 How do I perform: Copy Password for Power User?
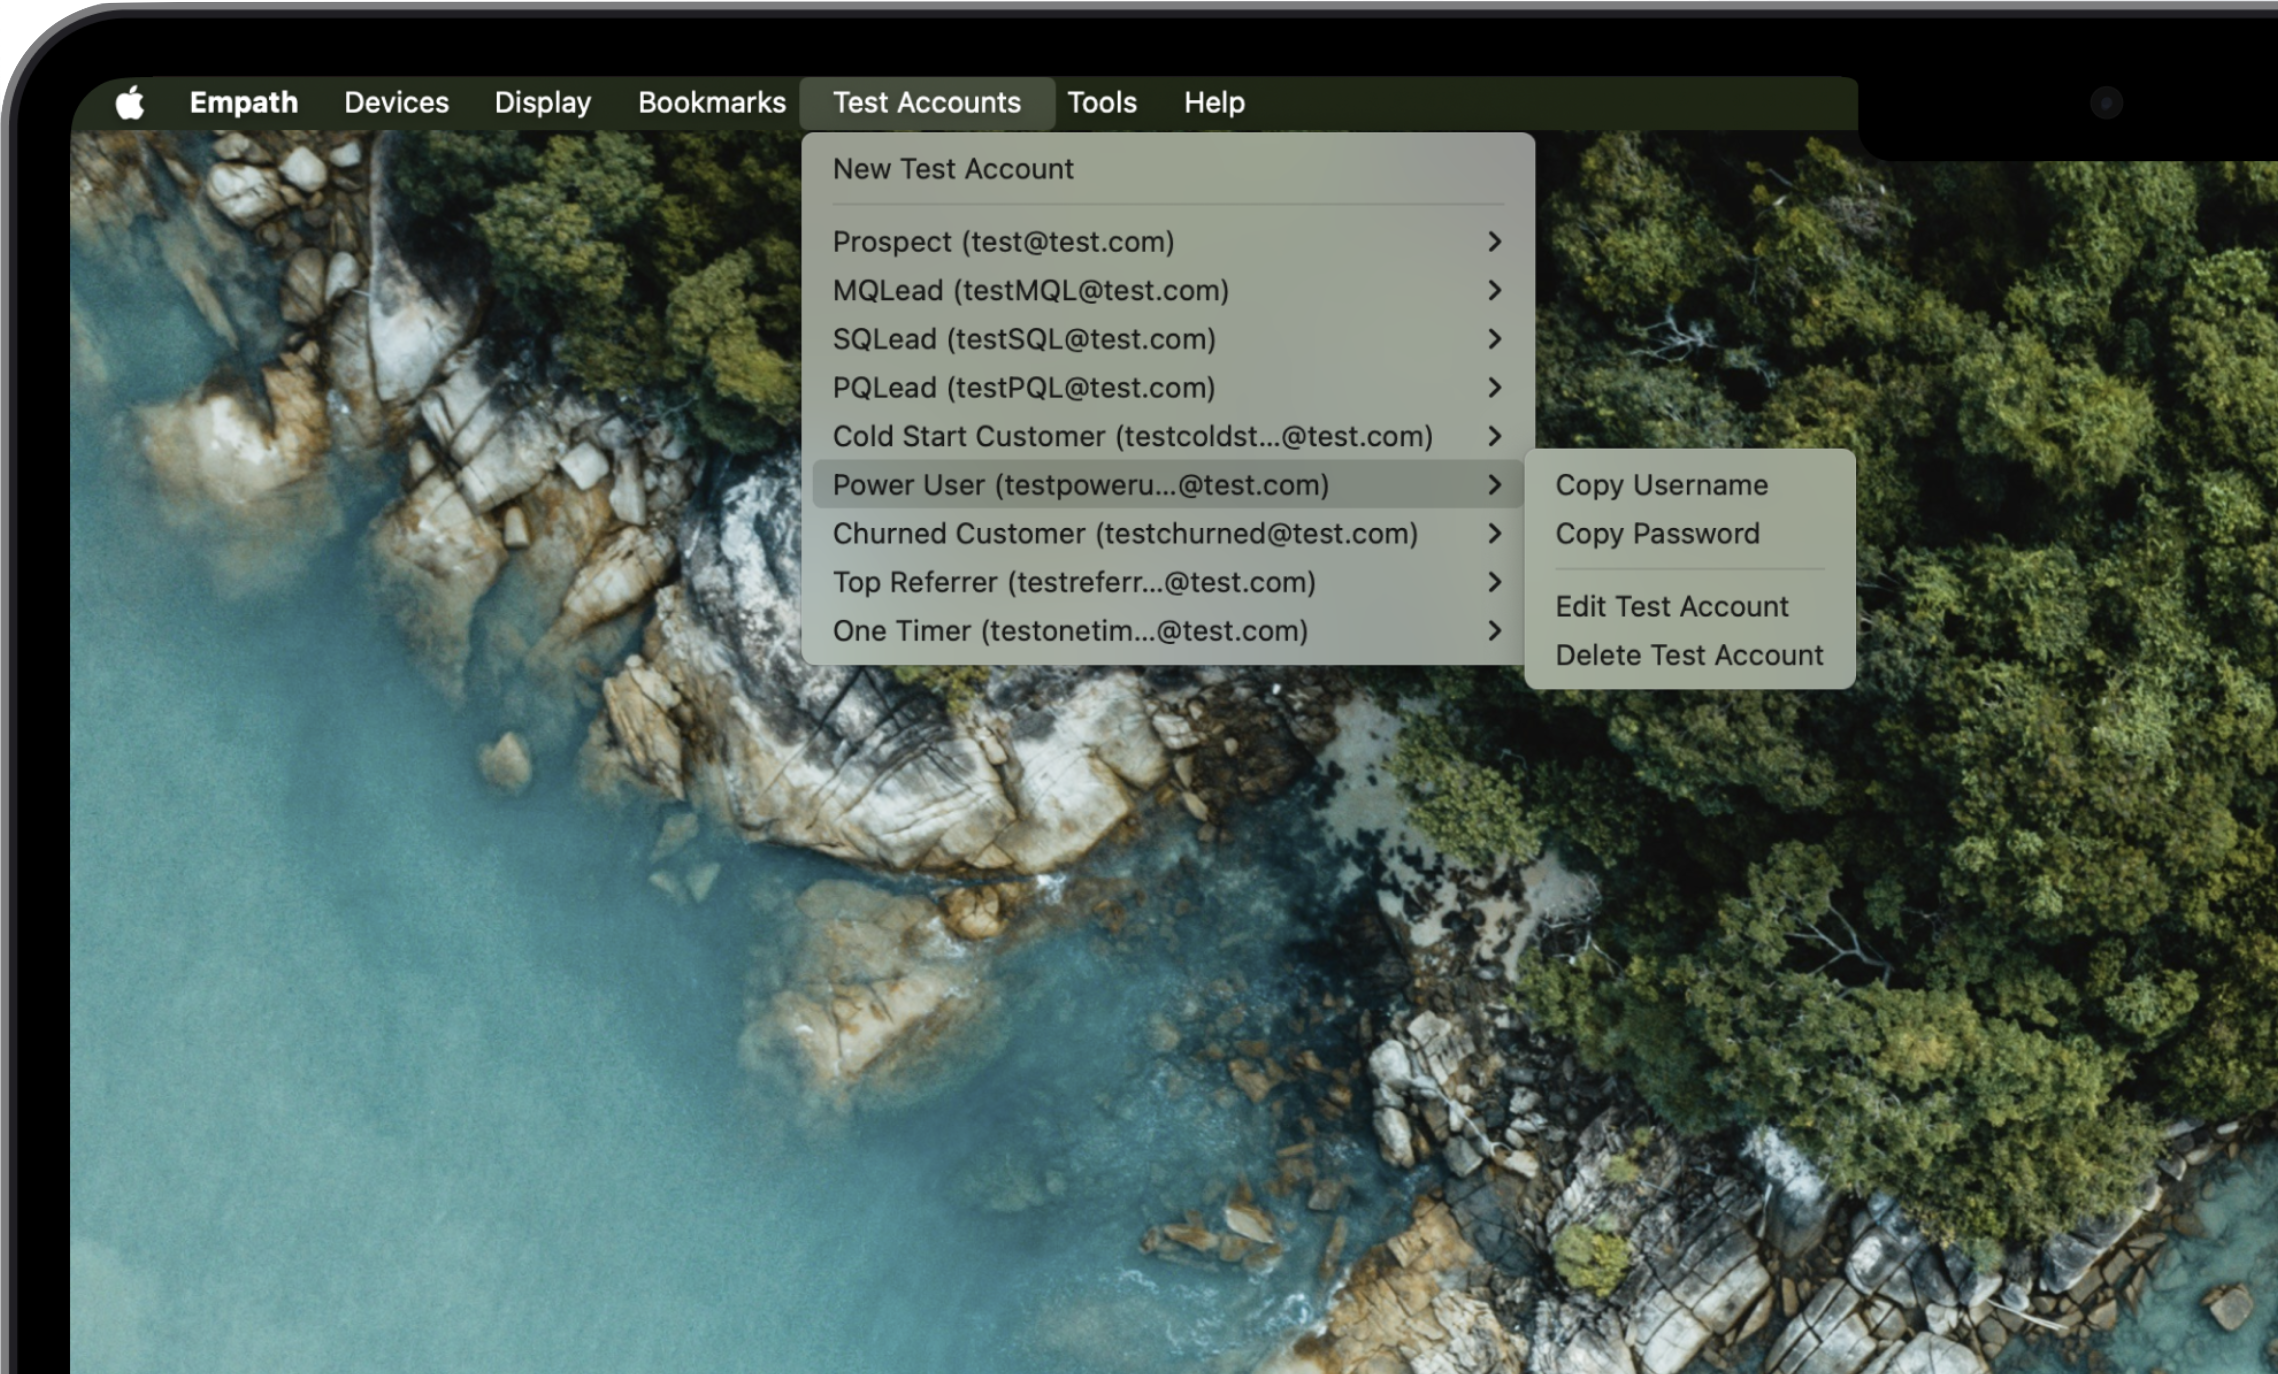point(1657,534)
